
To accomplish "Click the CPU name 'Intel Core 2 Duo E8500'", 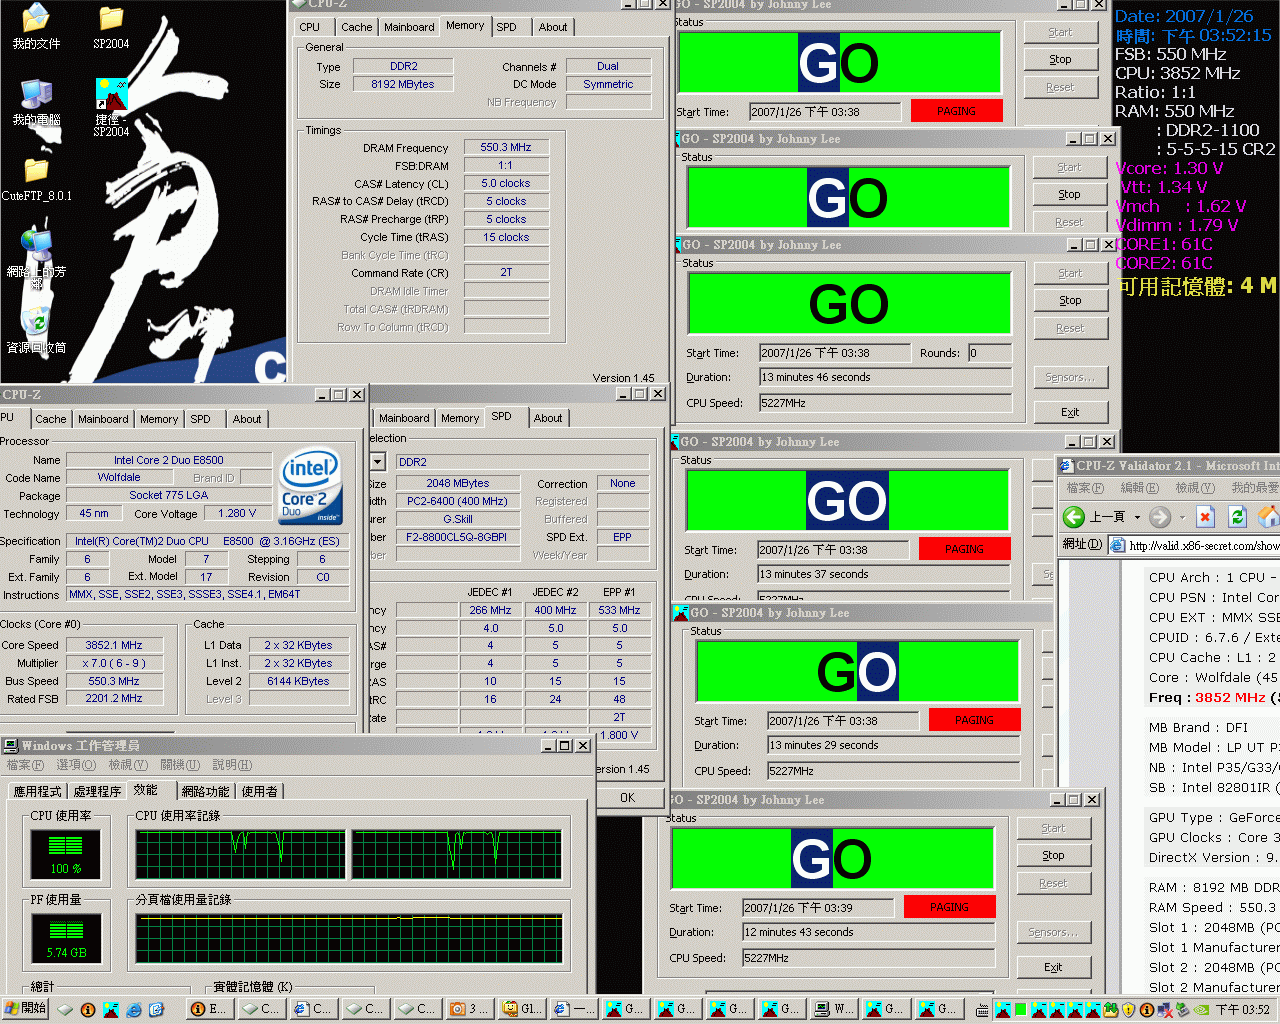I will tap(169, 460).
